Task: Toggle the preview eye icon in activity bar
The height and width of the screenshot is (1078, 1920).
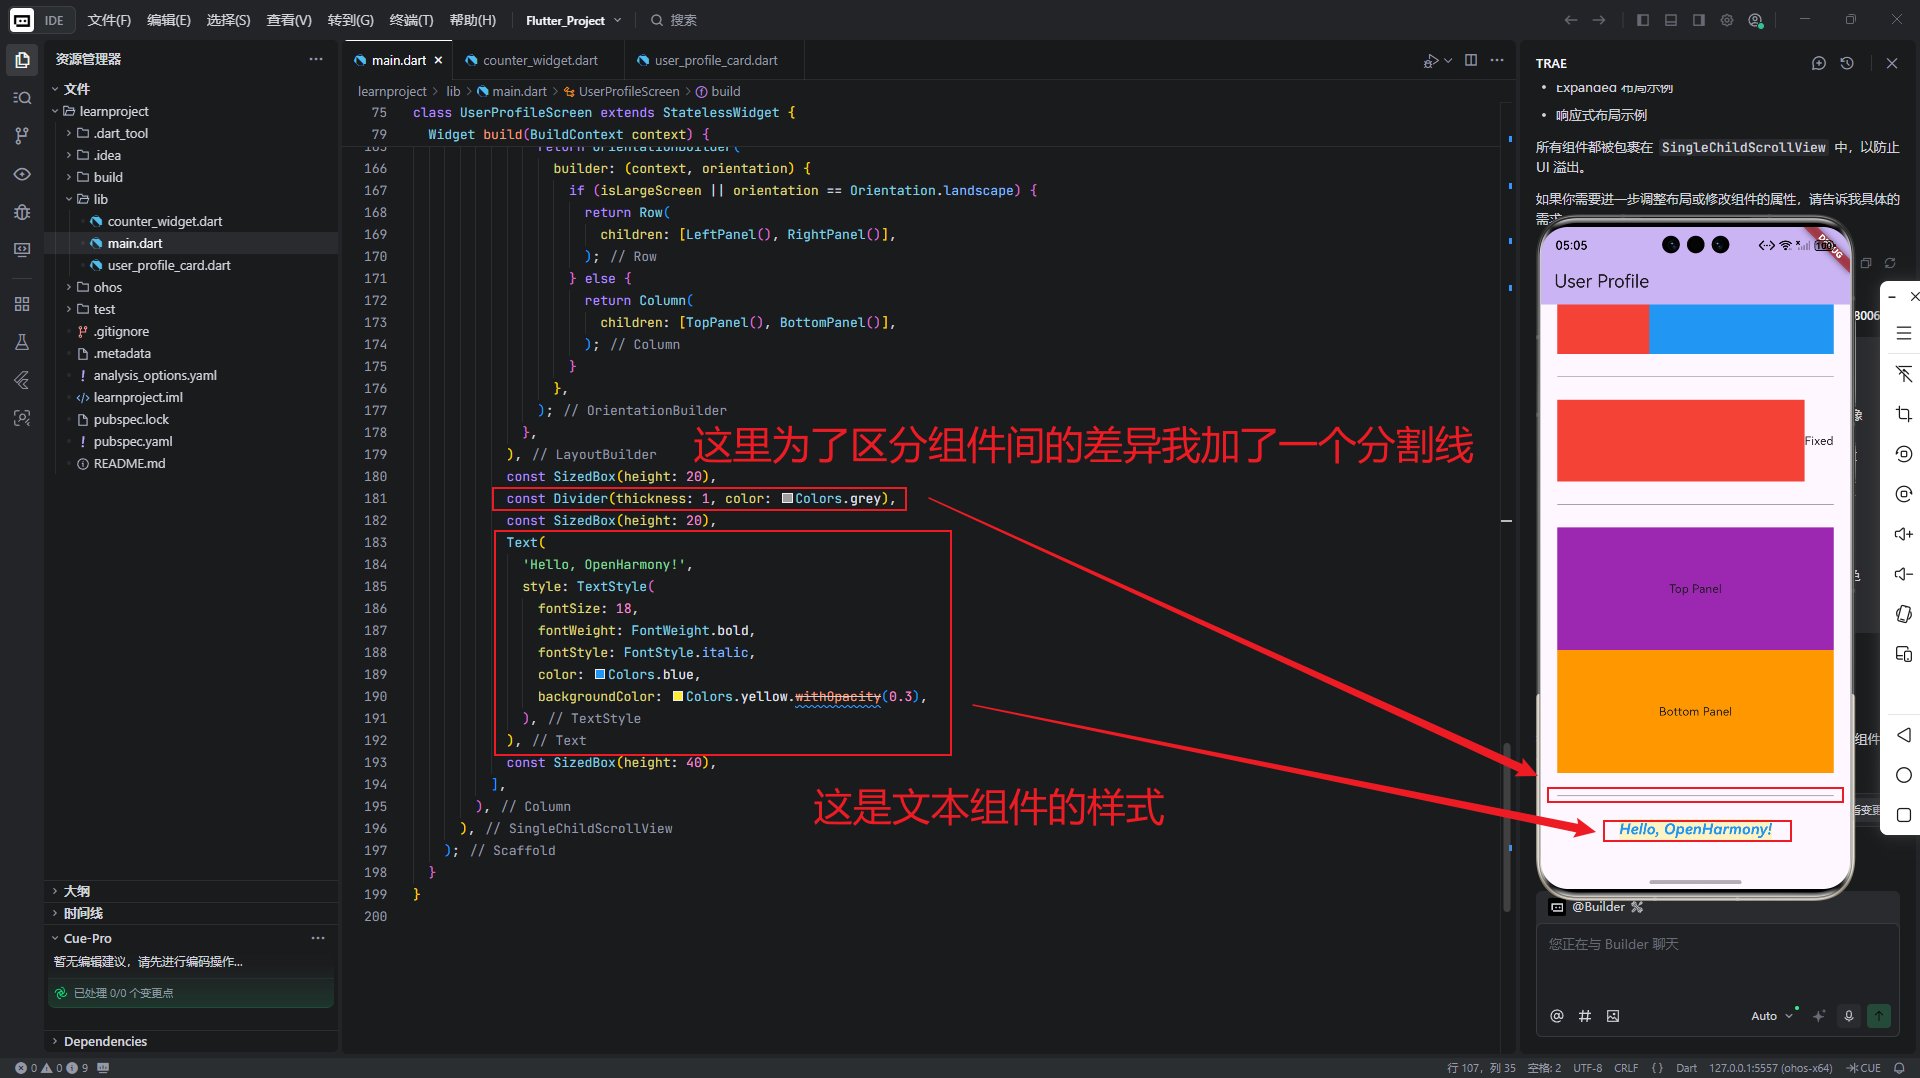Action: tap(22, 174)
